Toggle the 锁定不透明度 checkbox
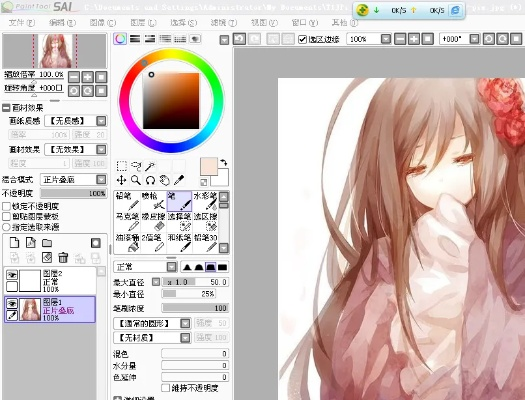 [x=6, y=206]
